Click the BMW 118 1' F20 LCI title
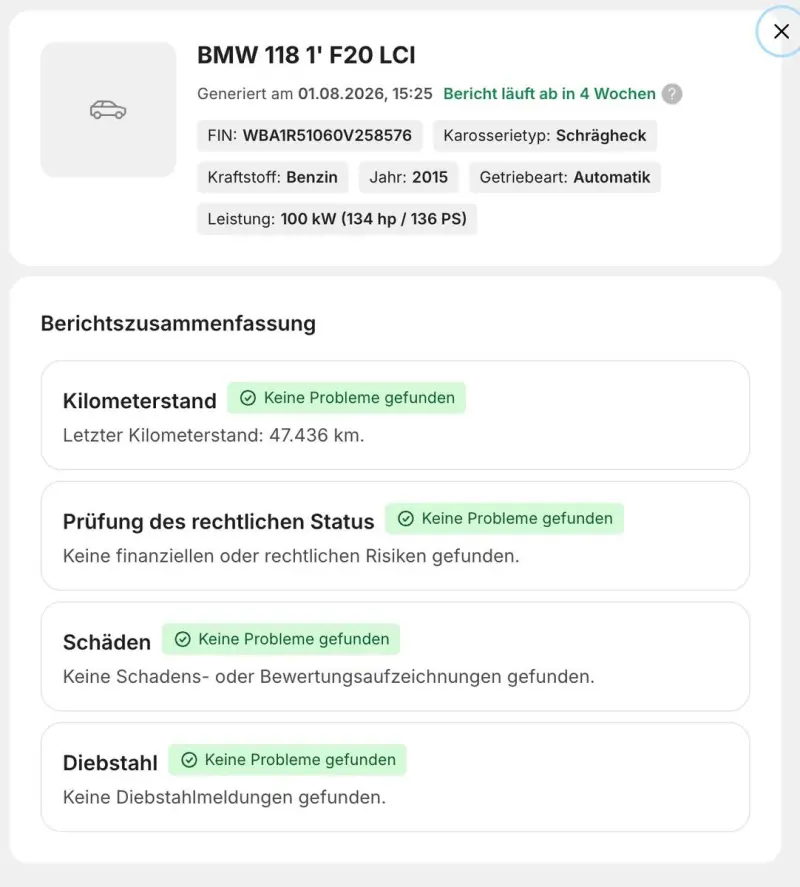Viewport: 800px width, 887px height. coord(306,55)
